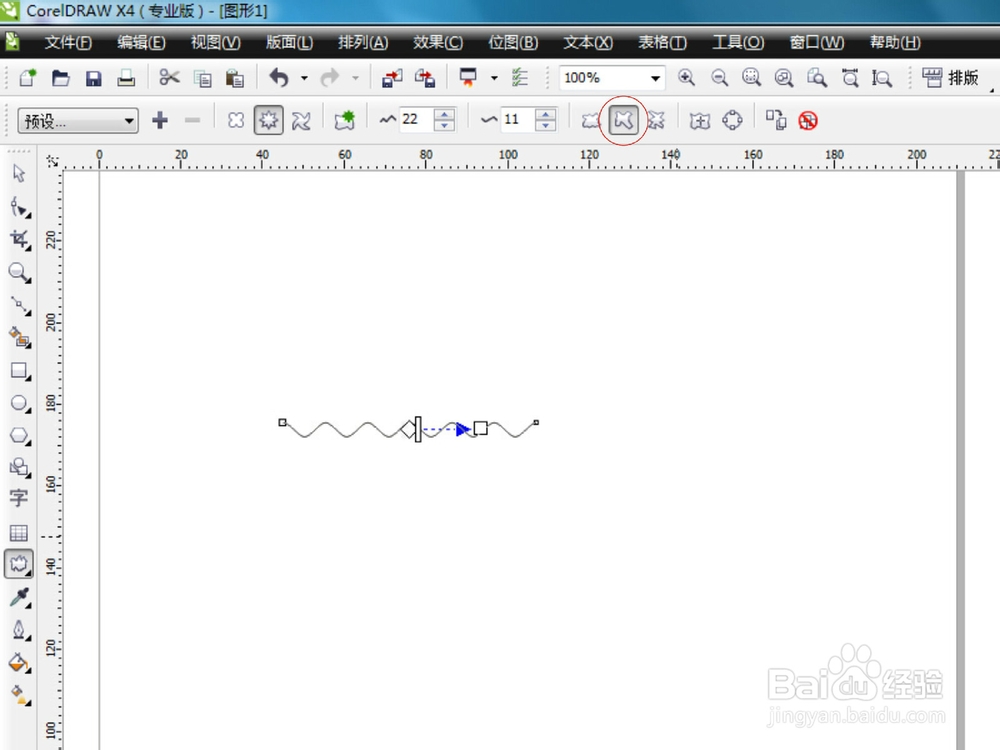Select the Zoom tool in toolbox
The image size is (1000, 750).
tap(19, 273)
